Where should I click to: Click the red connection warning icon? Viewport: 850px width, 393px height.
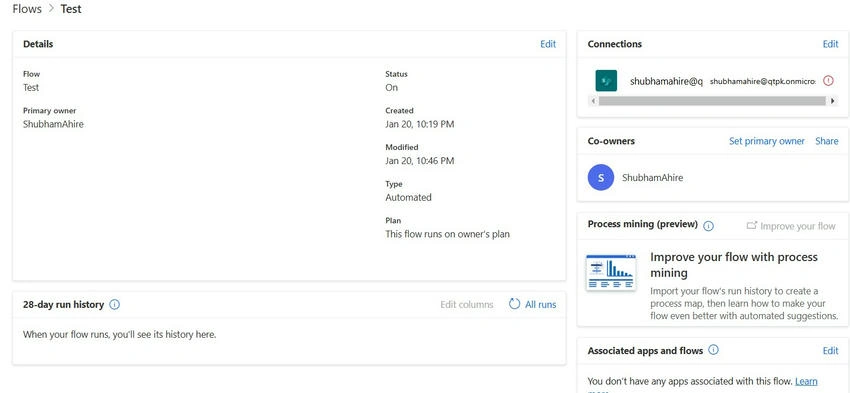pyautogui.click(x=828, y=80)
